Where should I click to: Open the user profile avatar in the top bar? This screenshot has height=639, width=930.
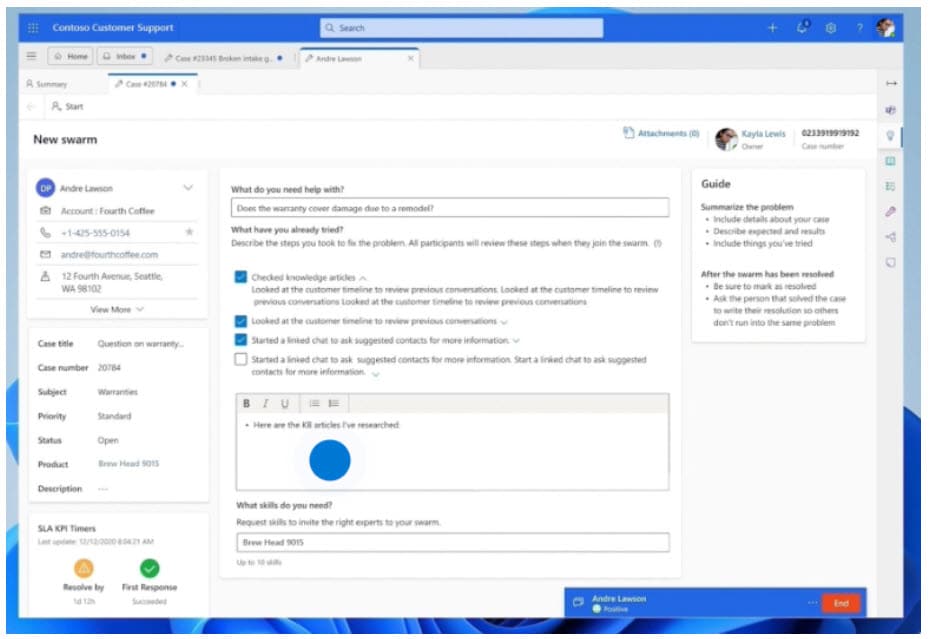click(x=886, y=27)
